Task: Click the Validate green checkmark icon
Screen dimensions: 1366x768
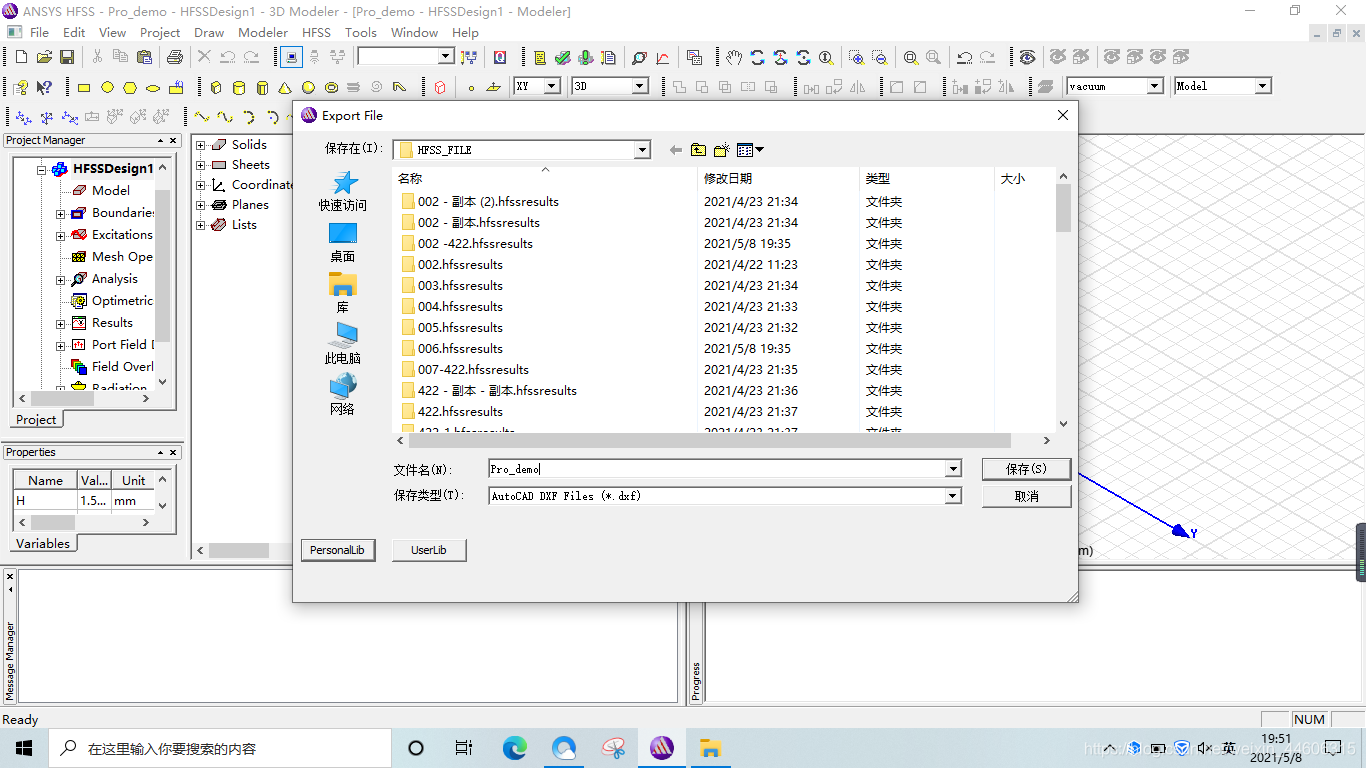Action: click(x=563, y=58)
